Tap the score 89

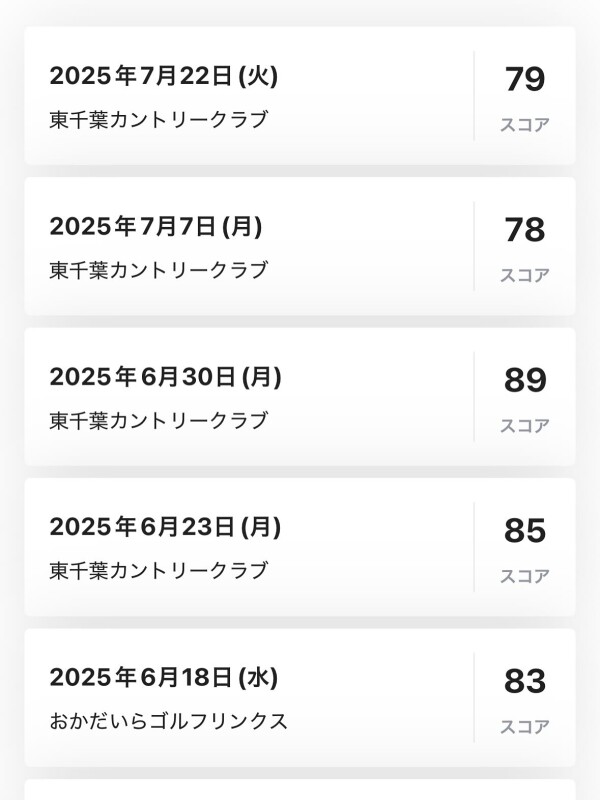[525, 380]
